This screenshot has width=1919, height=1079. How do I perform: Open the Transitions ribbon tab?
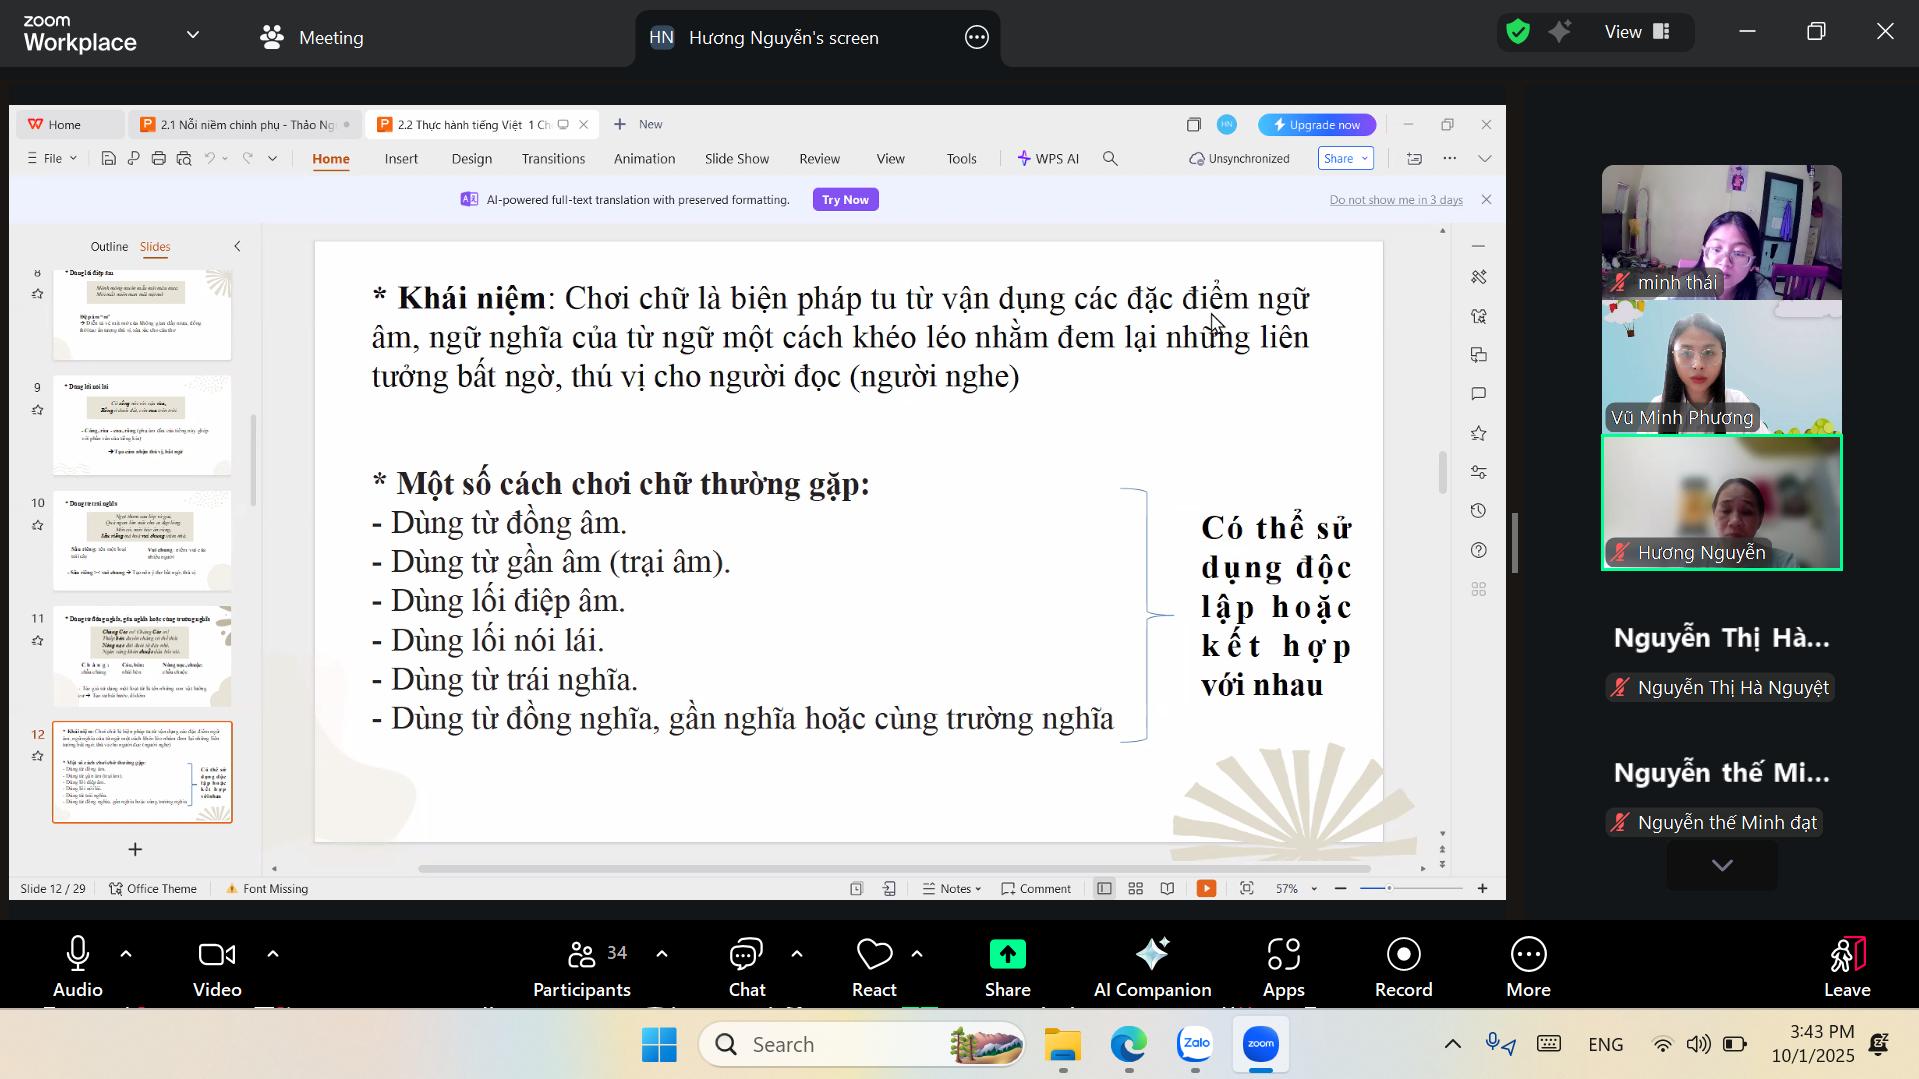point(552,158)
